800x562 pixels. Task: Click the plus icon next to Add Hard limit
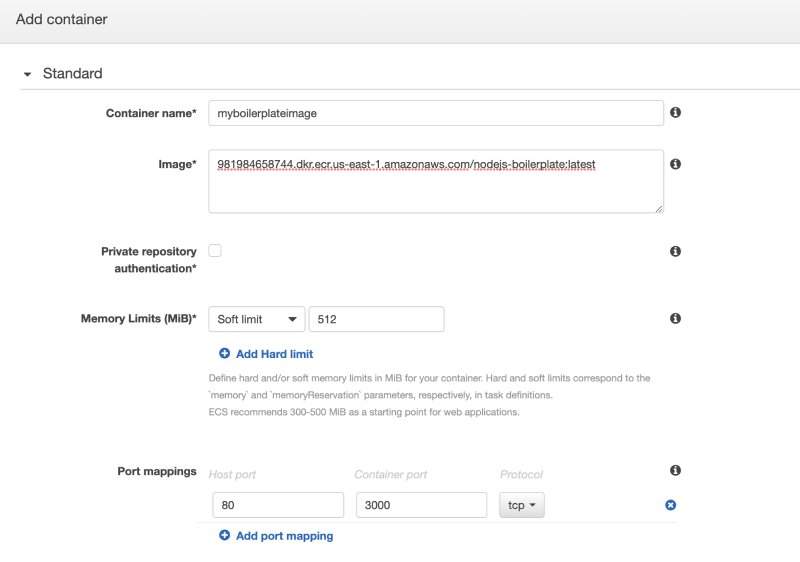[224, 353]
